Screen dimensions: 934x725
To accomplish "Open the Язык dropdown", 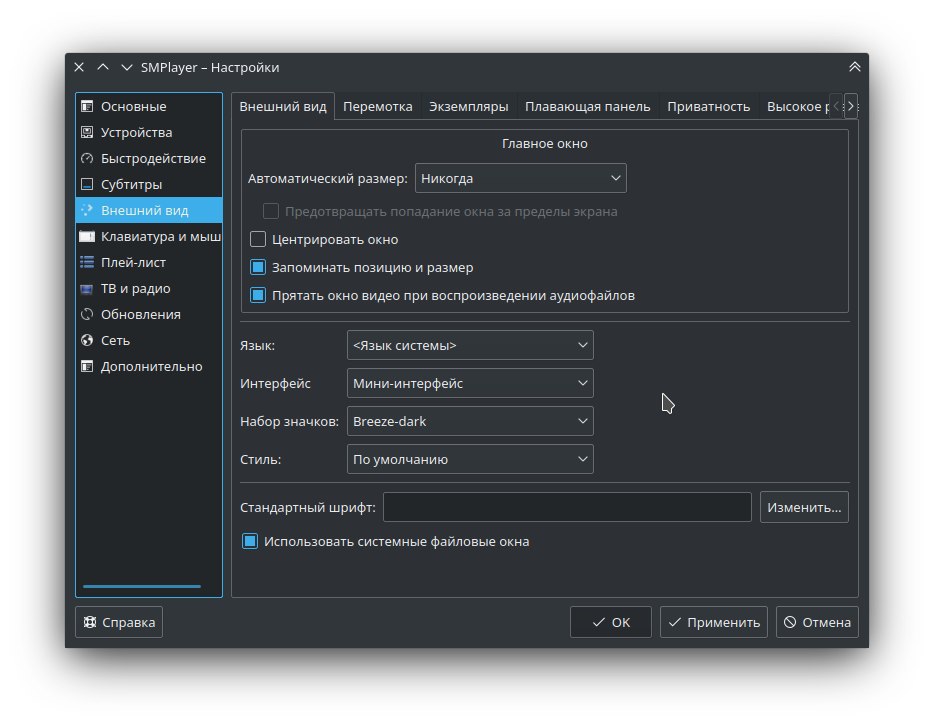I will (470, 346).
